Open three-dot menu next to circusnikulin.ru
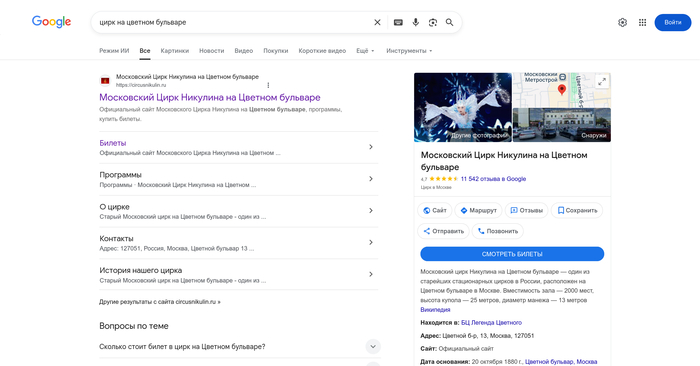The height and width of the screenshot is (366, 700). [x=268, y=85]
